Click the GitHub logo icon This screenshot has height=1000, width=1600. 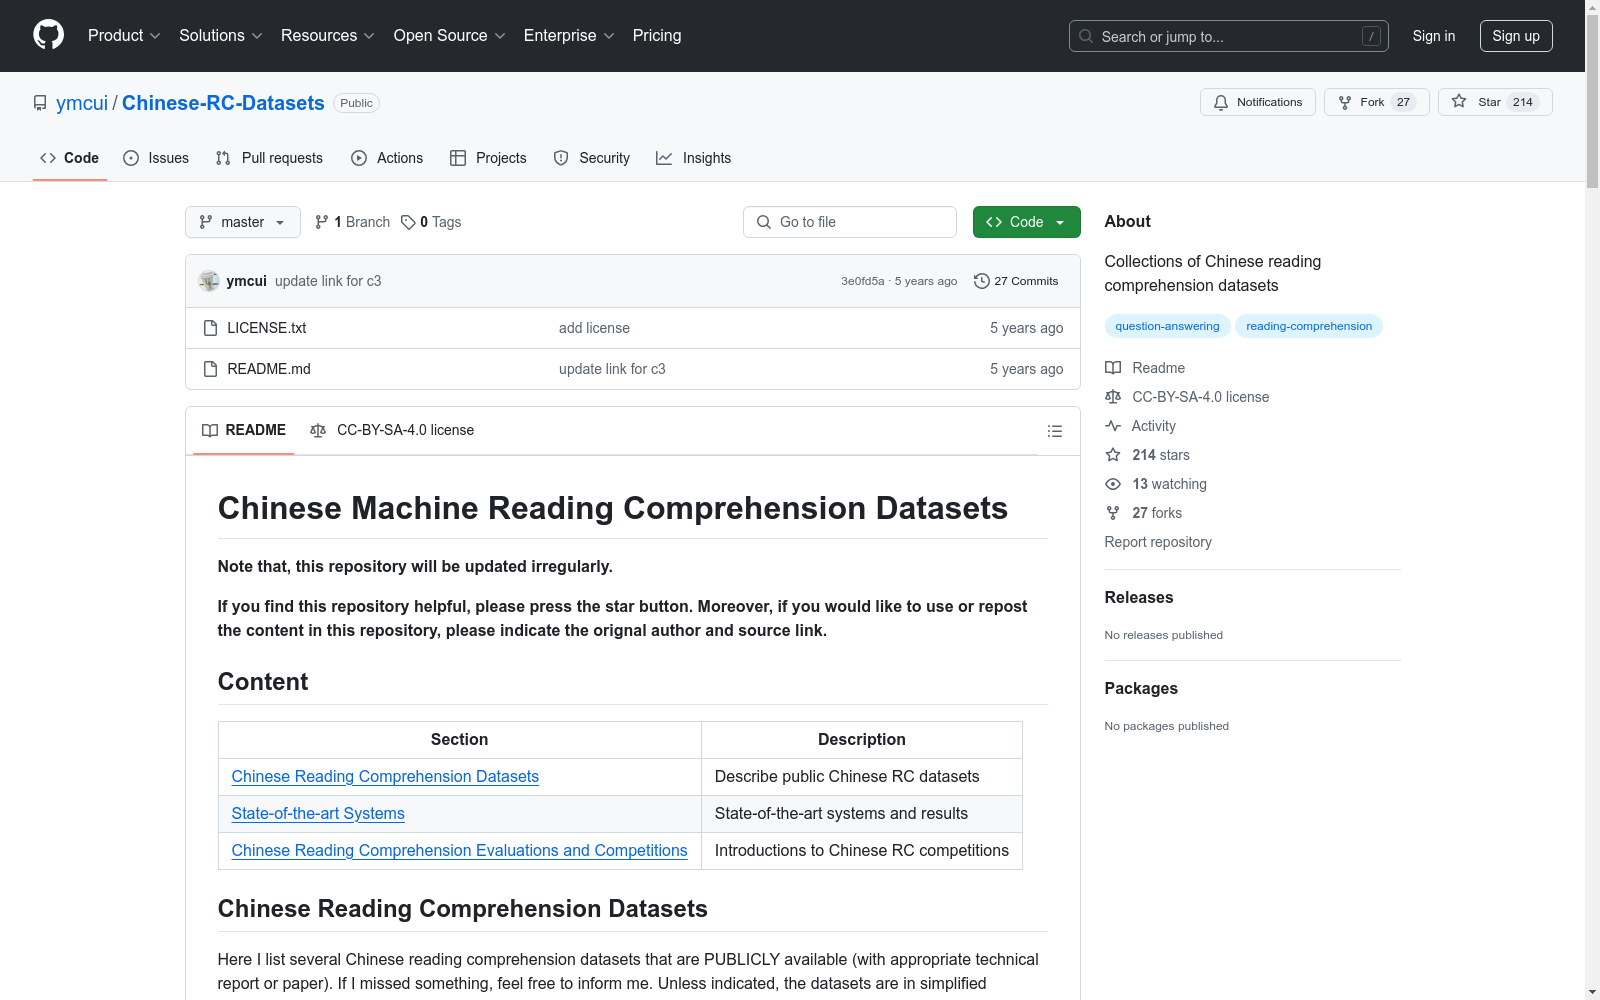tap(48, 35)
